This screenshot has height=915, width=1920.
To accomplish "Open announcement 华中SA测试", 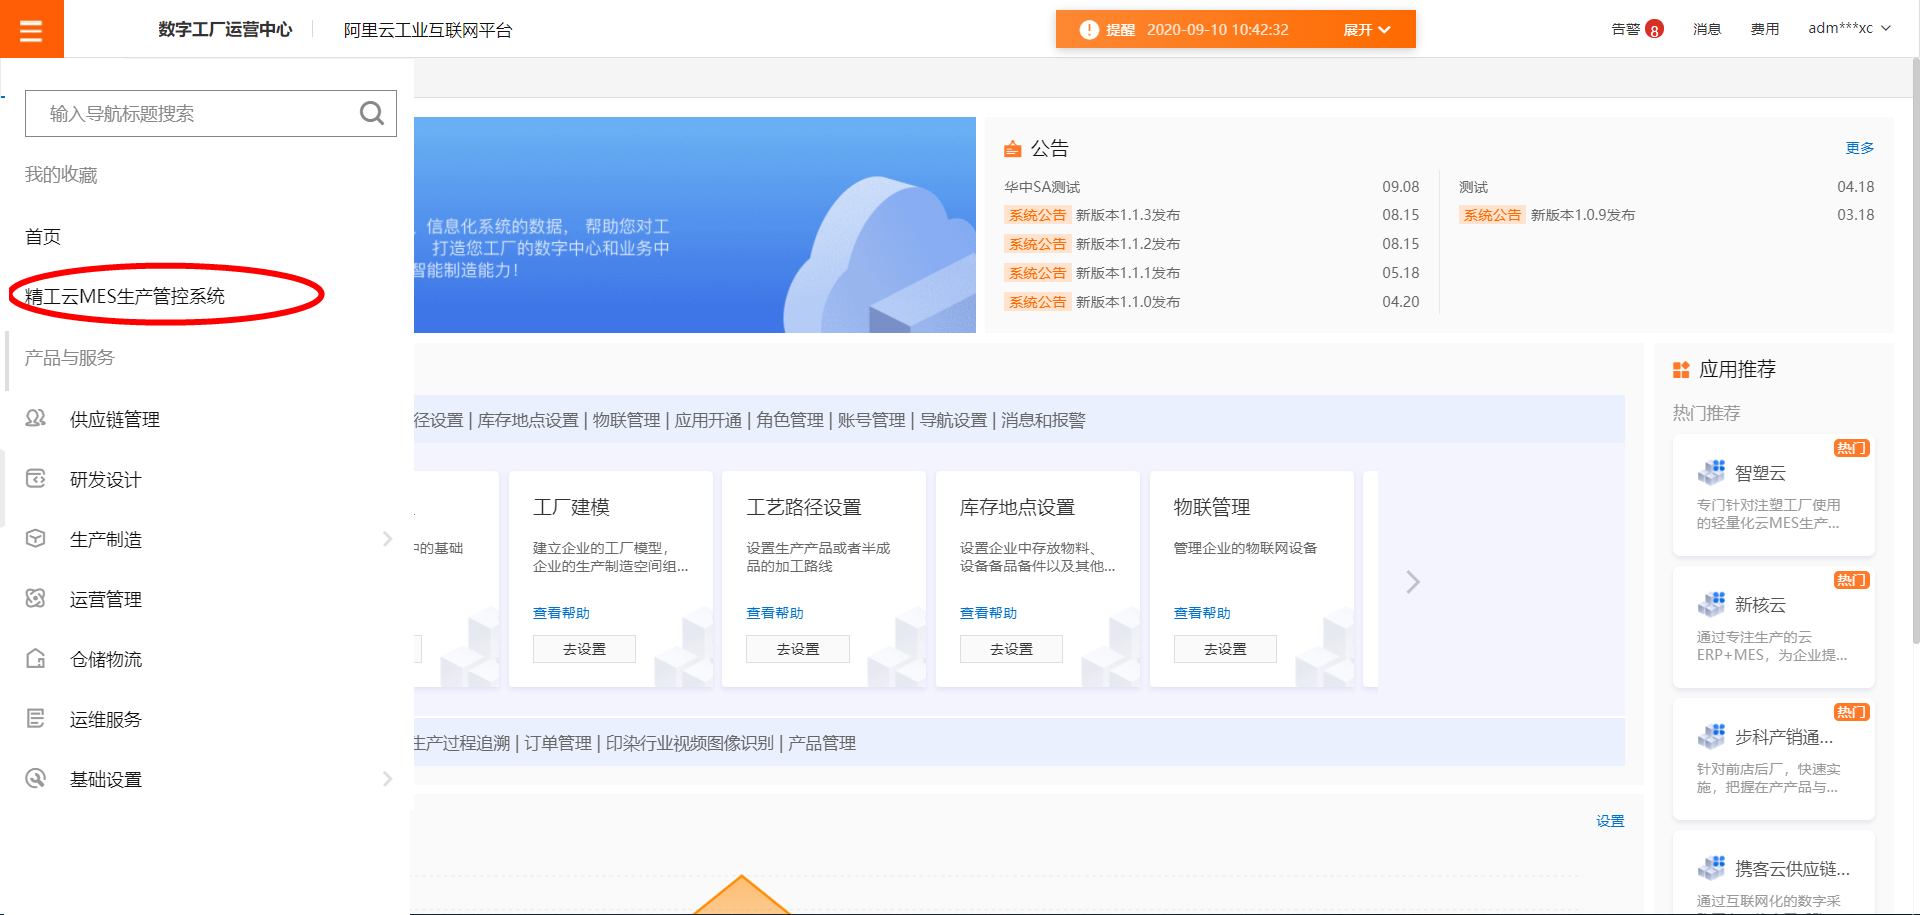I will point(1042,187).
